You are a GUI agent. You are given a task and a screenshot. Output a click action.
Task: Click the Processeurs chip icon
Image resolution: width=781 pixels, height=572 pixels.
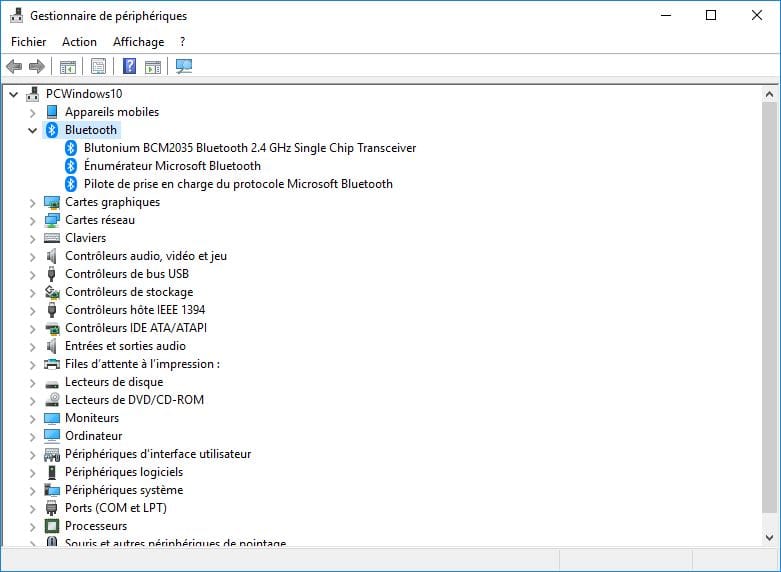pyautogui.click(x=52, y=526)
